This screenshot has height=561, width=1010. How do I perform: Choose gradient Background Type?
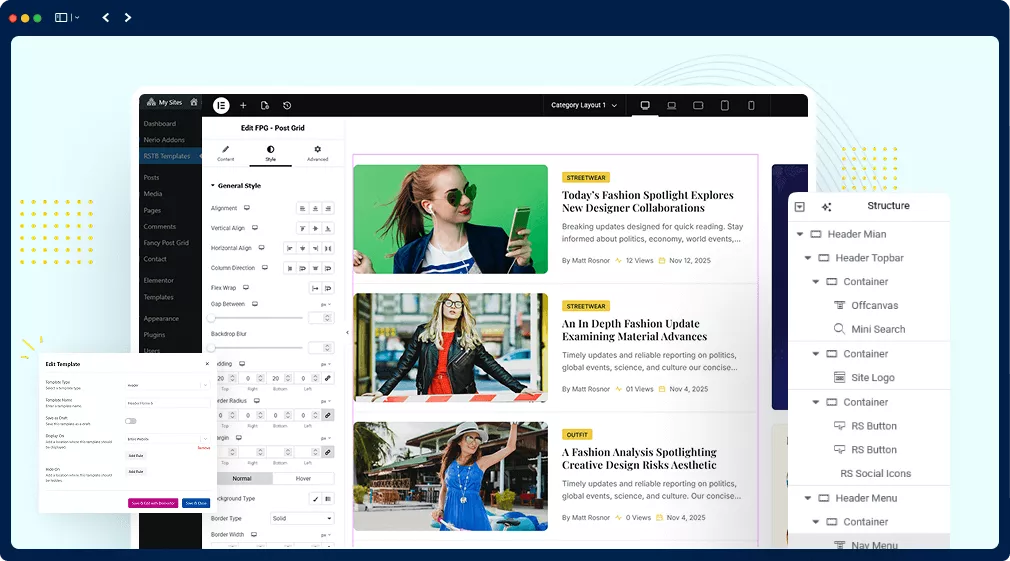click(328, 499)
